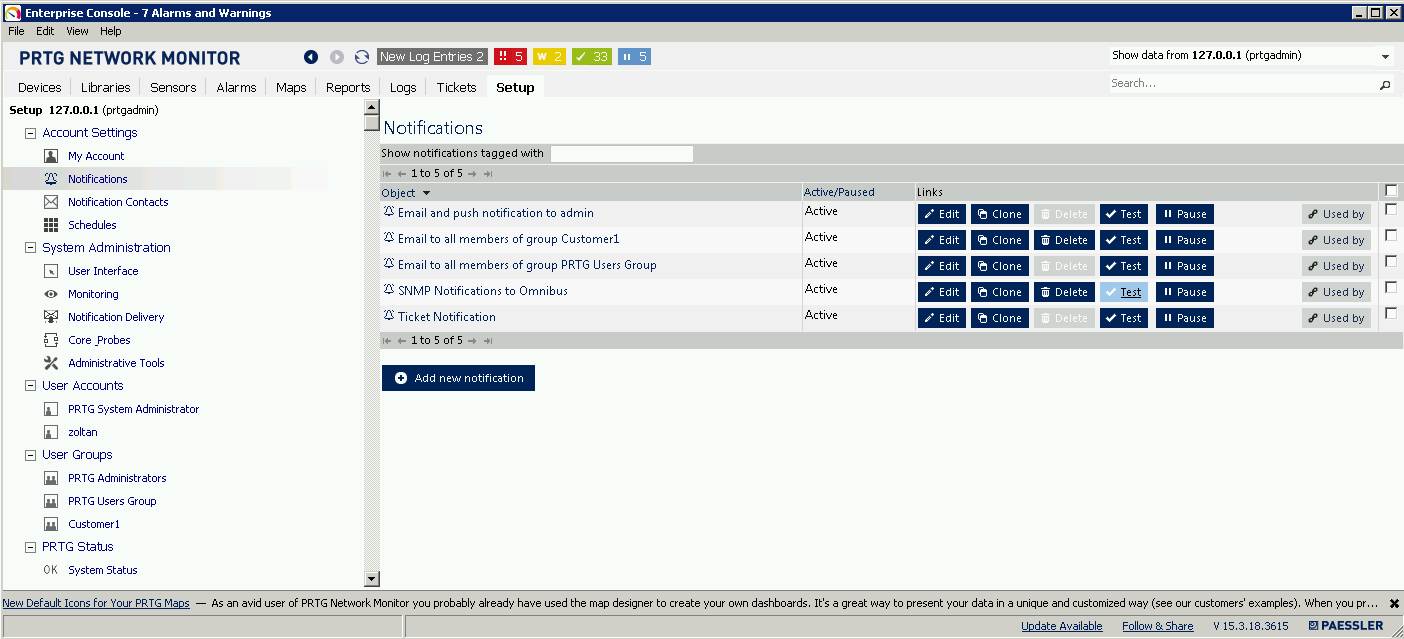Open red down alarms counter showing 5

click(x=511, y=57)
